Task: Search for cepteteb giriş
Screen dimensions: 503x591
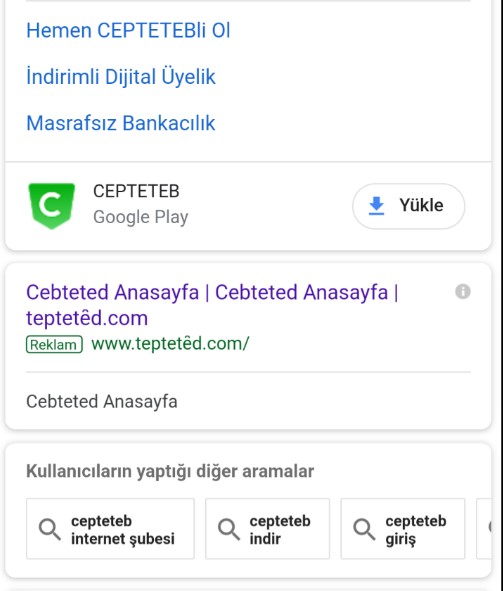Action: tap(403, 529)
